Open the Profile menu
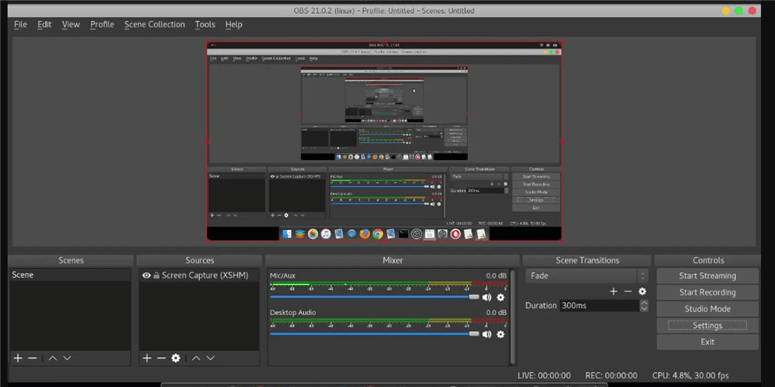The height and width of the screenshot is (387, 775). 102,24
